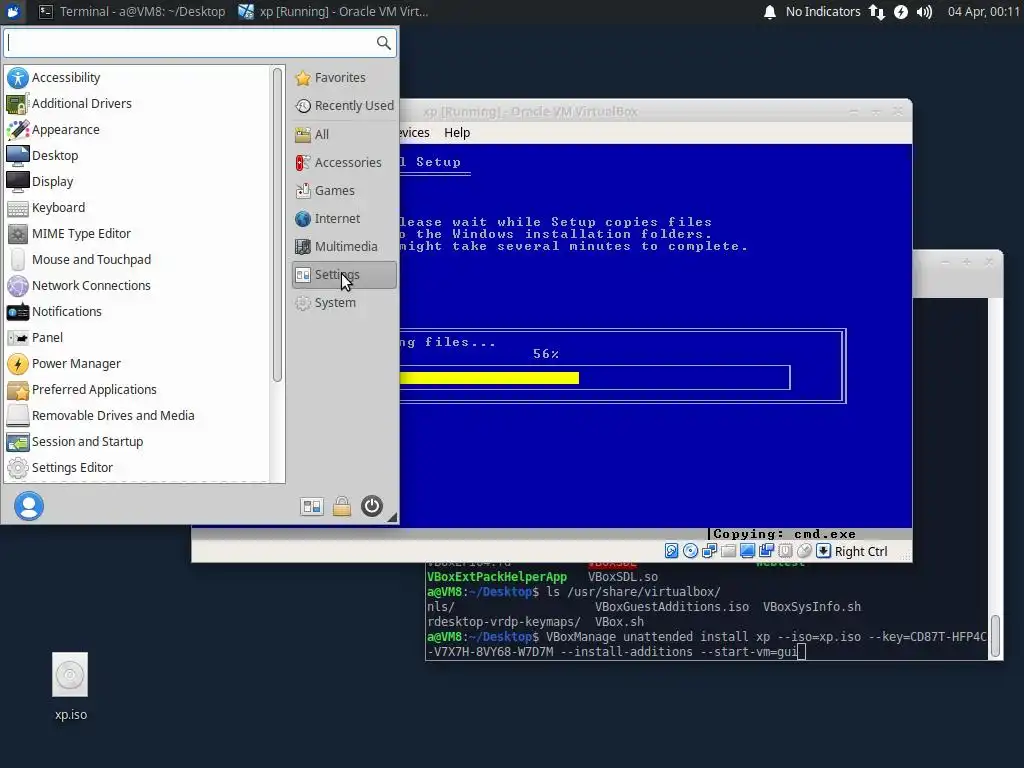The image size is (1024, 768).
Task: Click the VBoxManage command line in terminal
Action: pyautogui.click(x=706, y=644)
